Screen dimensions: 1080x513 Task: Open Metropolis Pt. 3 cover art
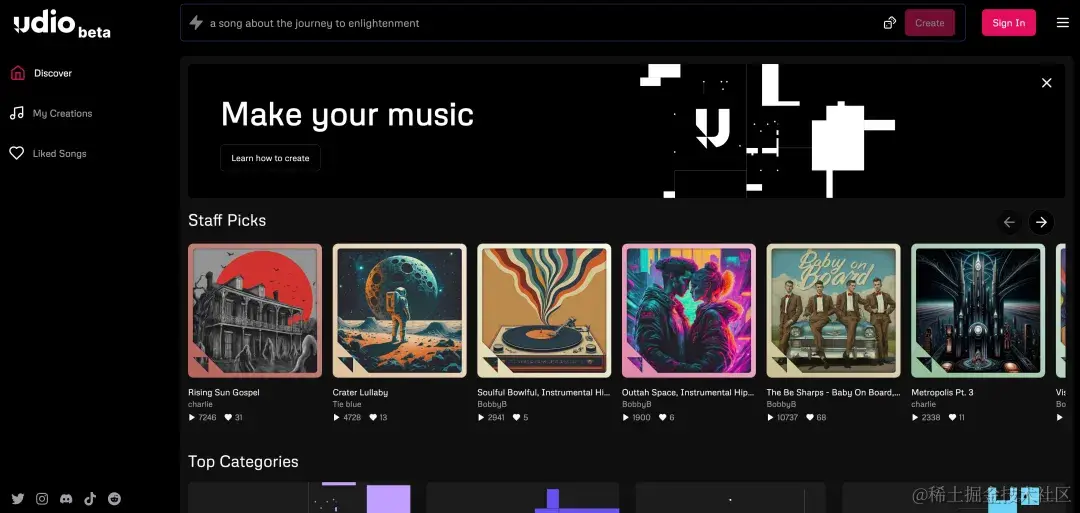(978, 311)
